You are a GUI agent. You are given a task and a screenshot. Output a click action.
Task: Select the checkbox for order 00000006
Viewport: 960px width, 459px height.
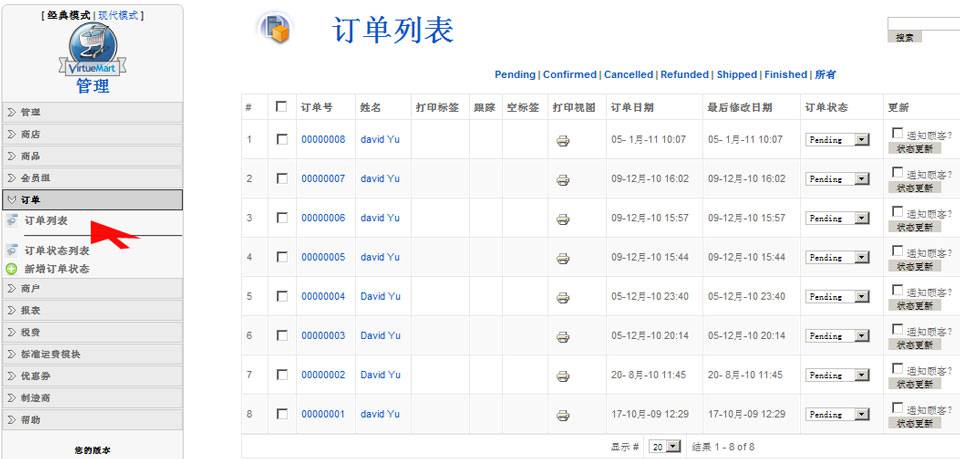[x=282, y=217]
